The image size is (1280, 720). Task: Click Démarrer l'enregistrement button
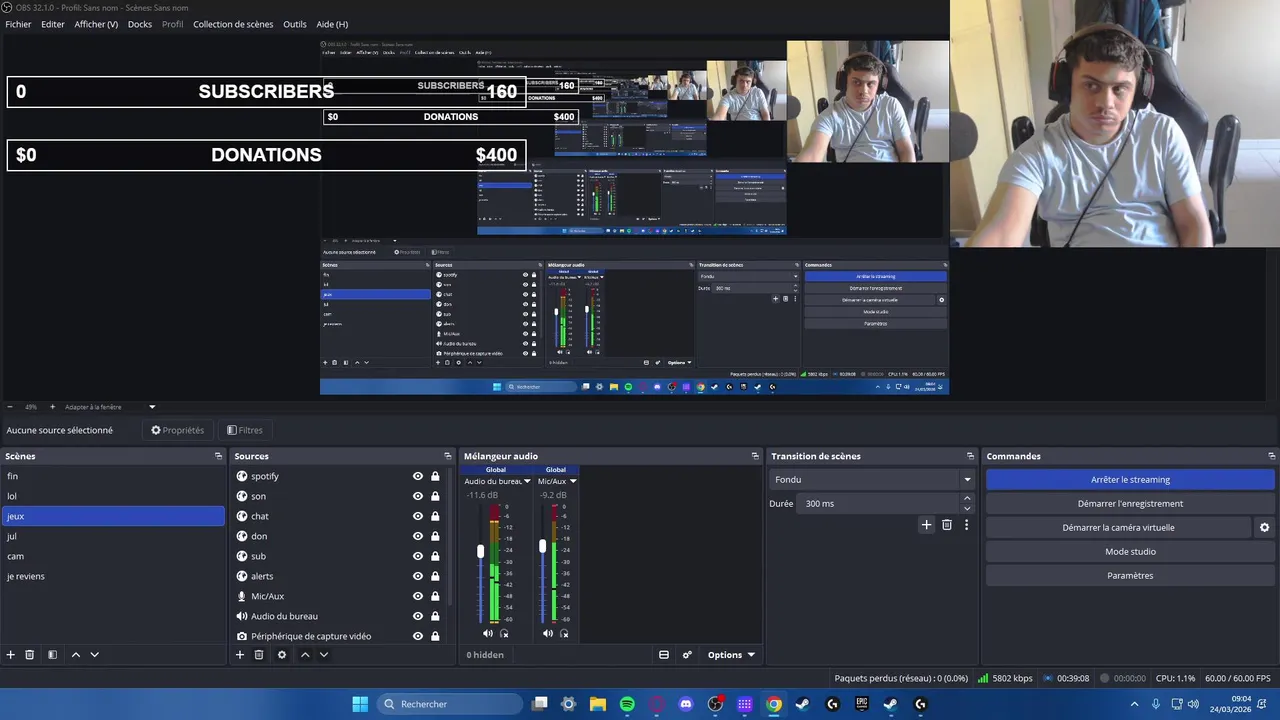pos(1130,503)
